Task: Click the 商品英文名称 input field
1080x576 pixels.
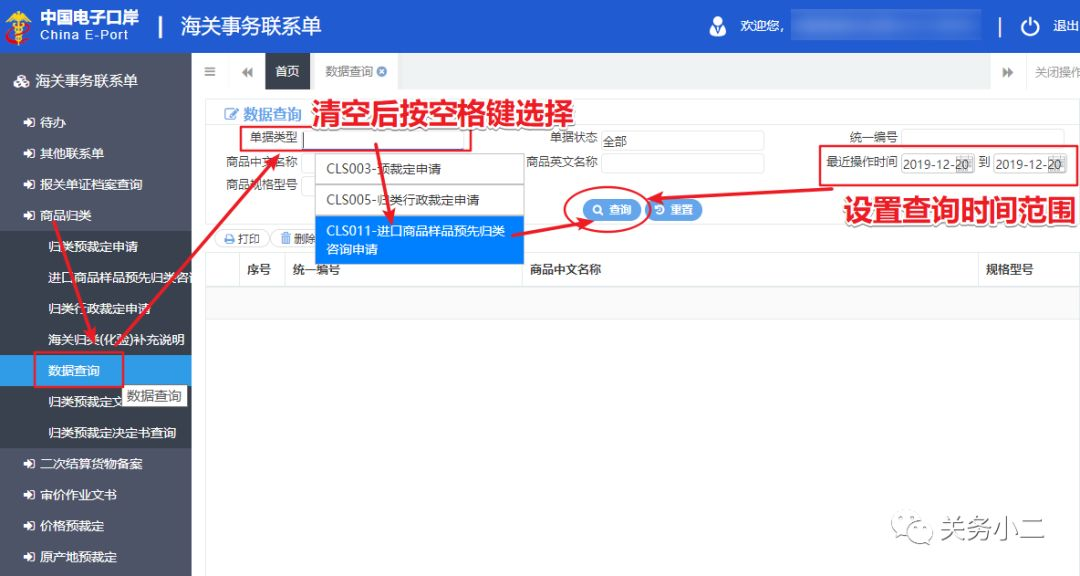Action: point(682,163)
